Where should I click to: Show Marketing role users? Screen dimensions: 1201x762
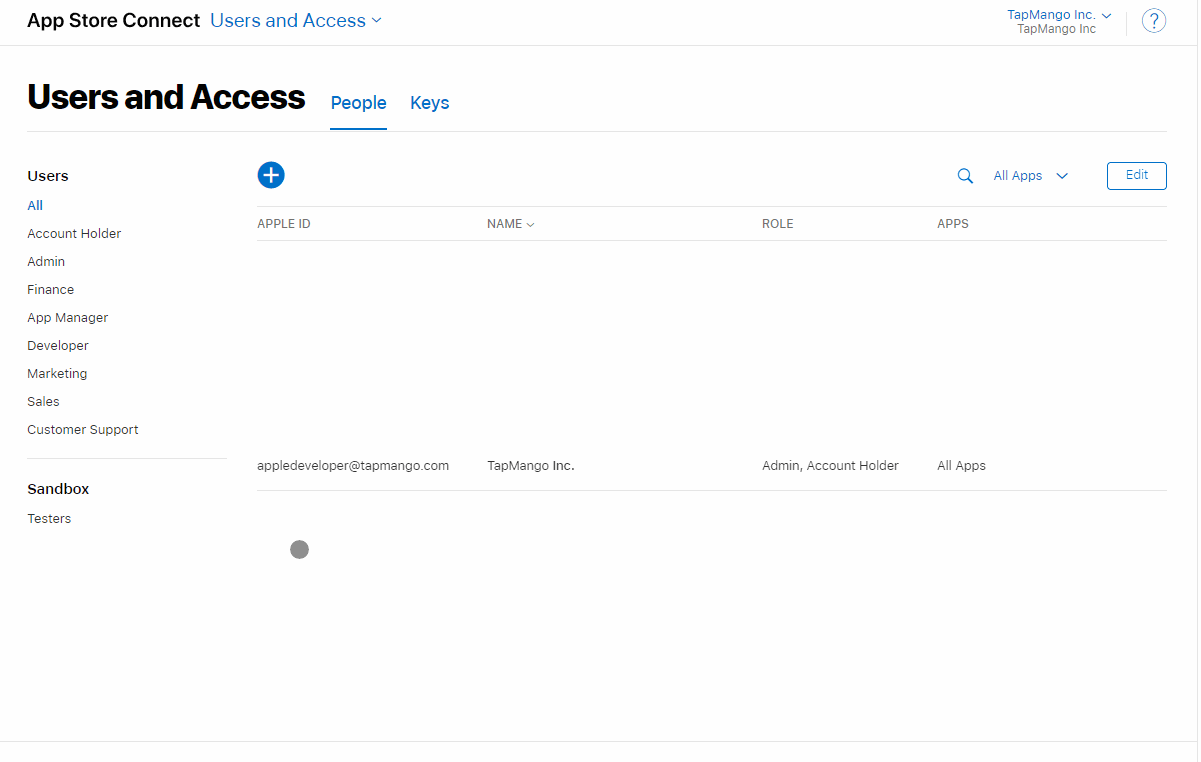57,374
